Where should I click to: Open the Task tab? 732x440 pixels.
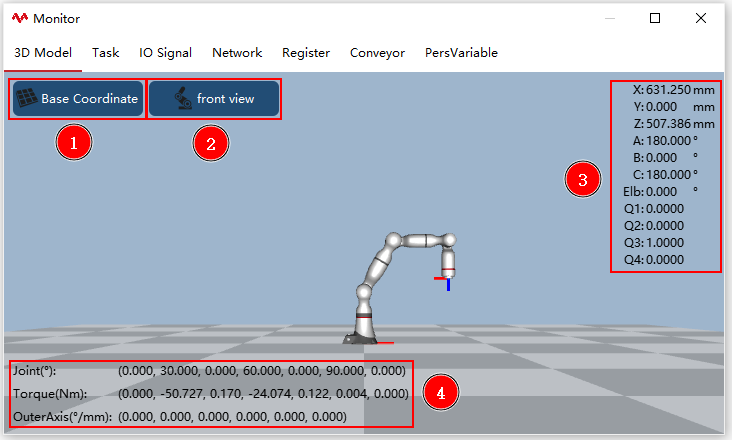pos(106,53)
